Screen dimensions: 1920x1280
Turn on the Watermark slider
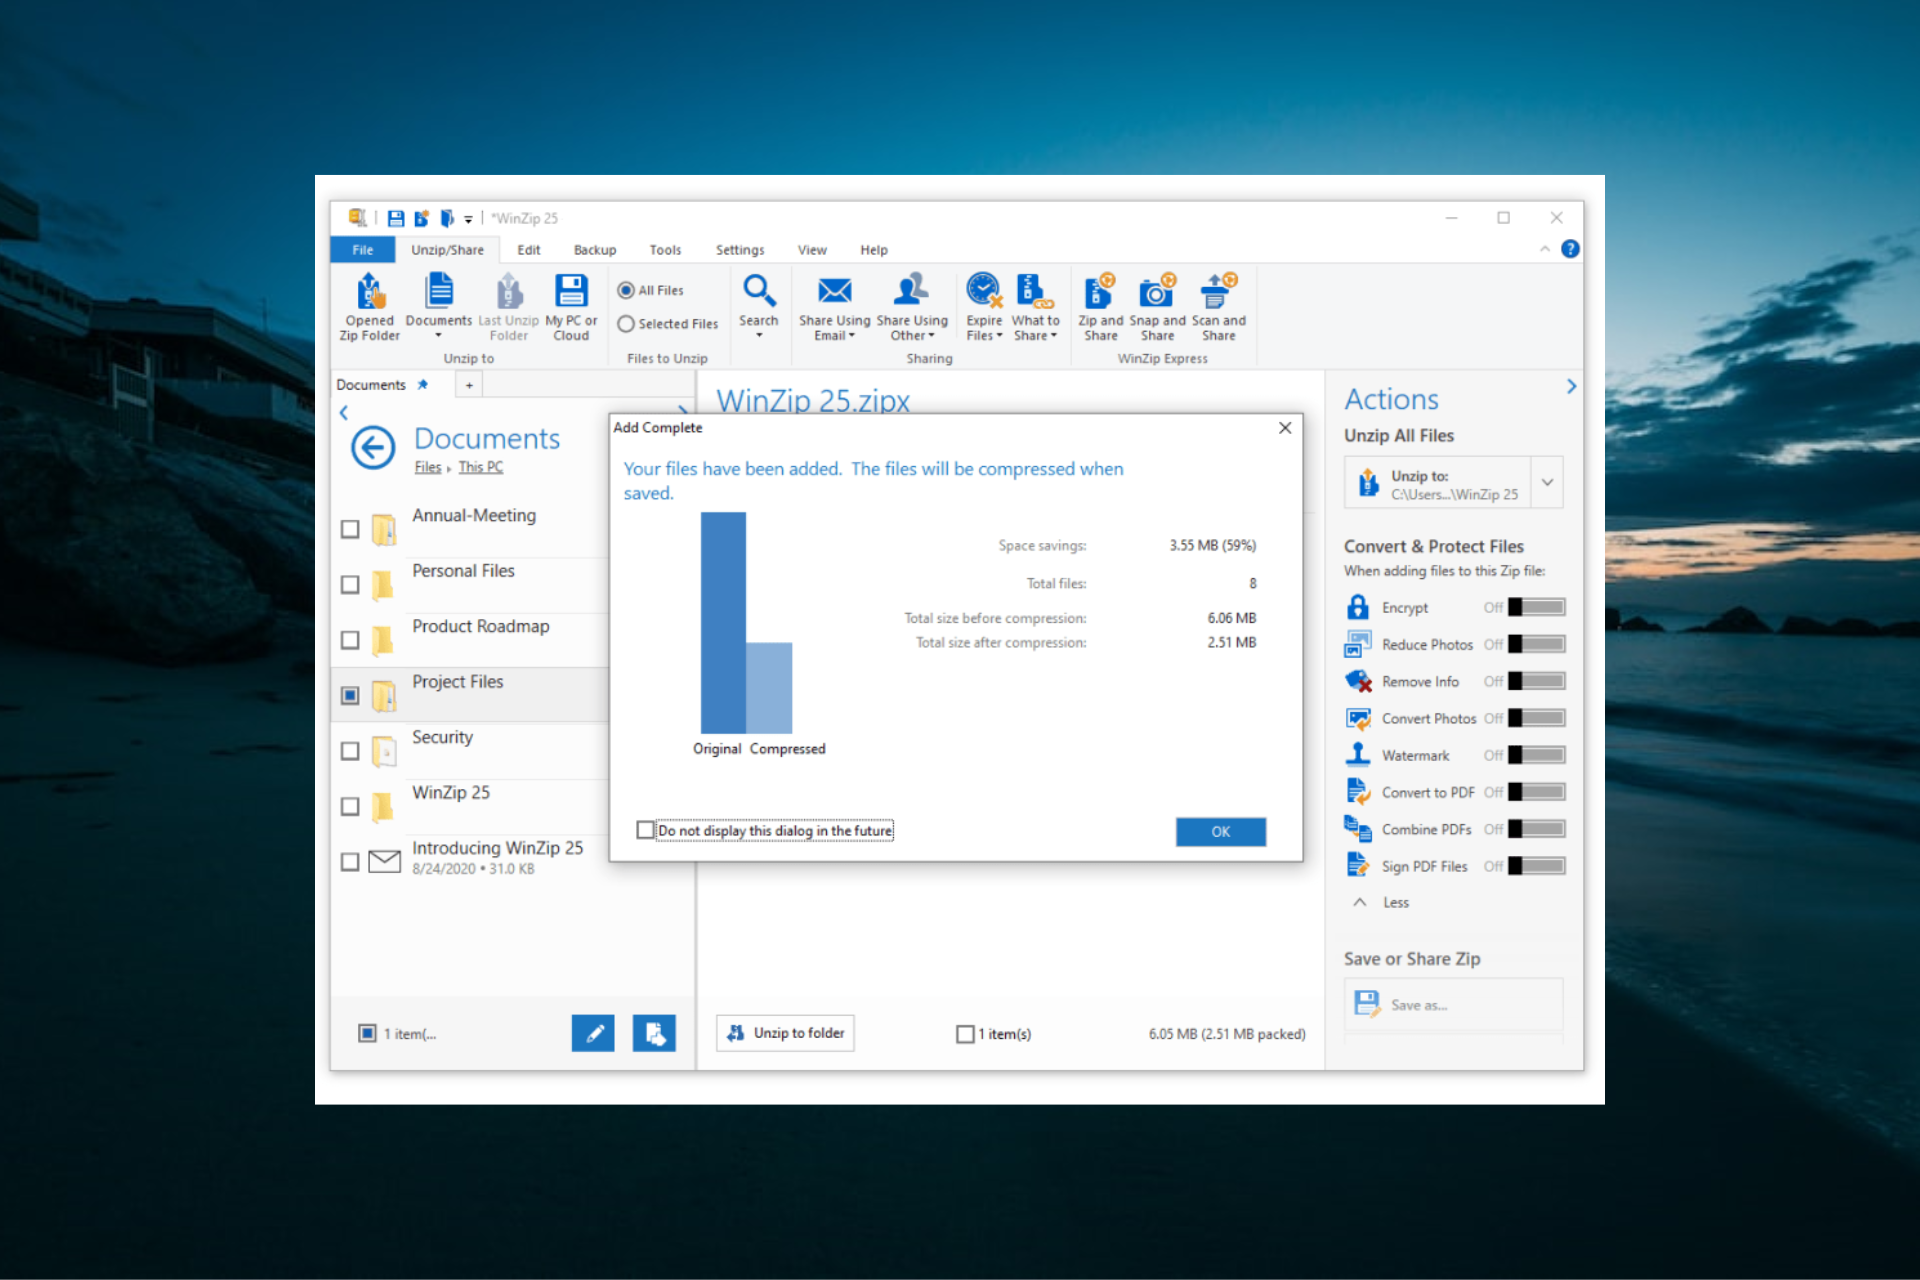[x=1536, y=754]
